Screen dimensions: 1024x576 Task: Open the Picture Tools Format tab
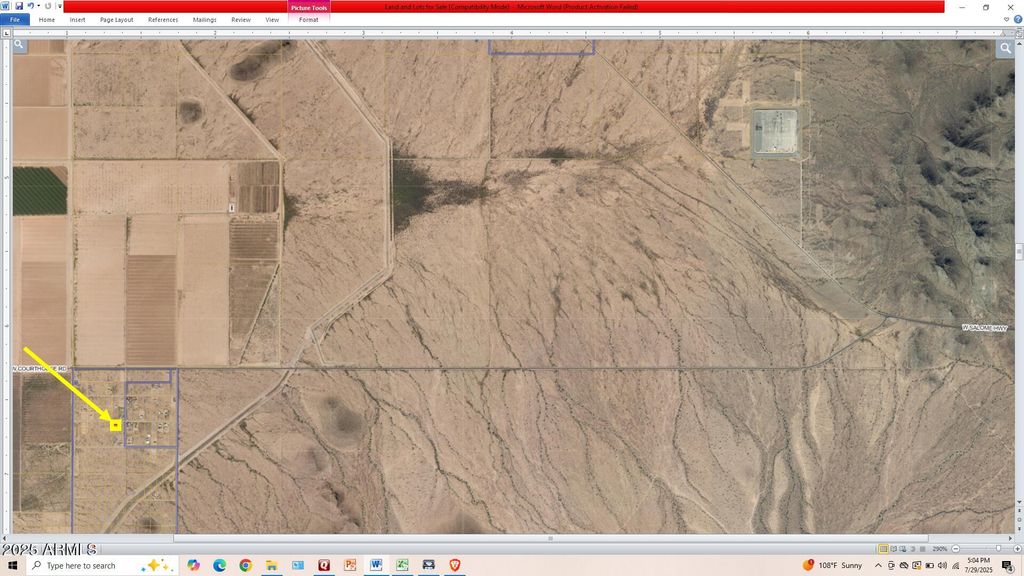tap(308, 19)
